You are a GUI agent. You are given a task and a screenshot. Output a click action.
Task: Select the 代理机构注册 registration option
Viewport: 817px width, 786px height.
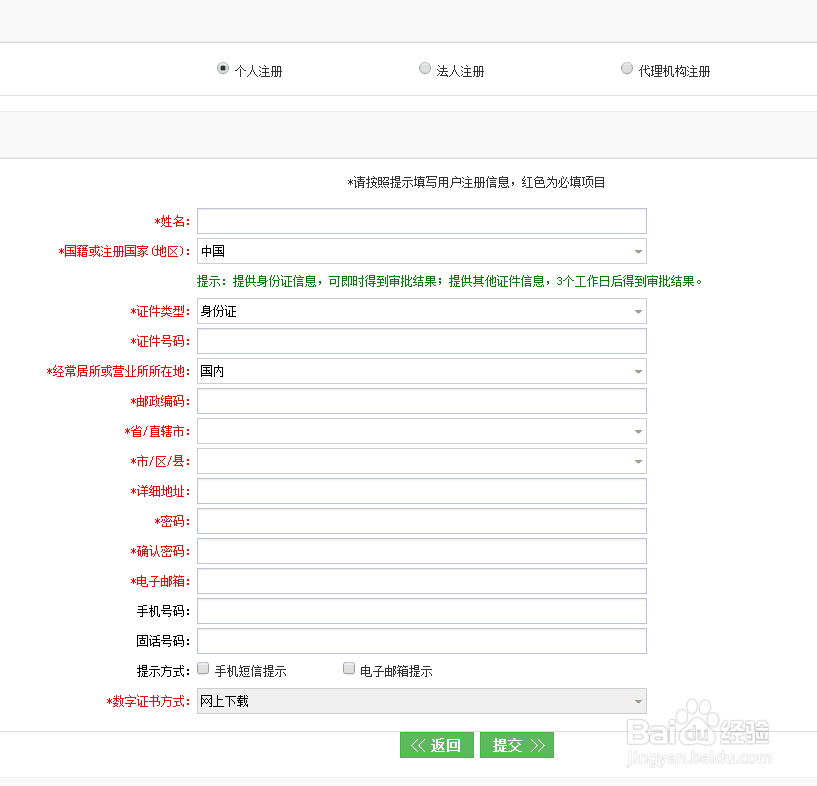(x=627, y=68)
